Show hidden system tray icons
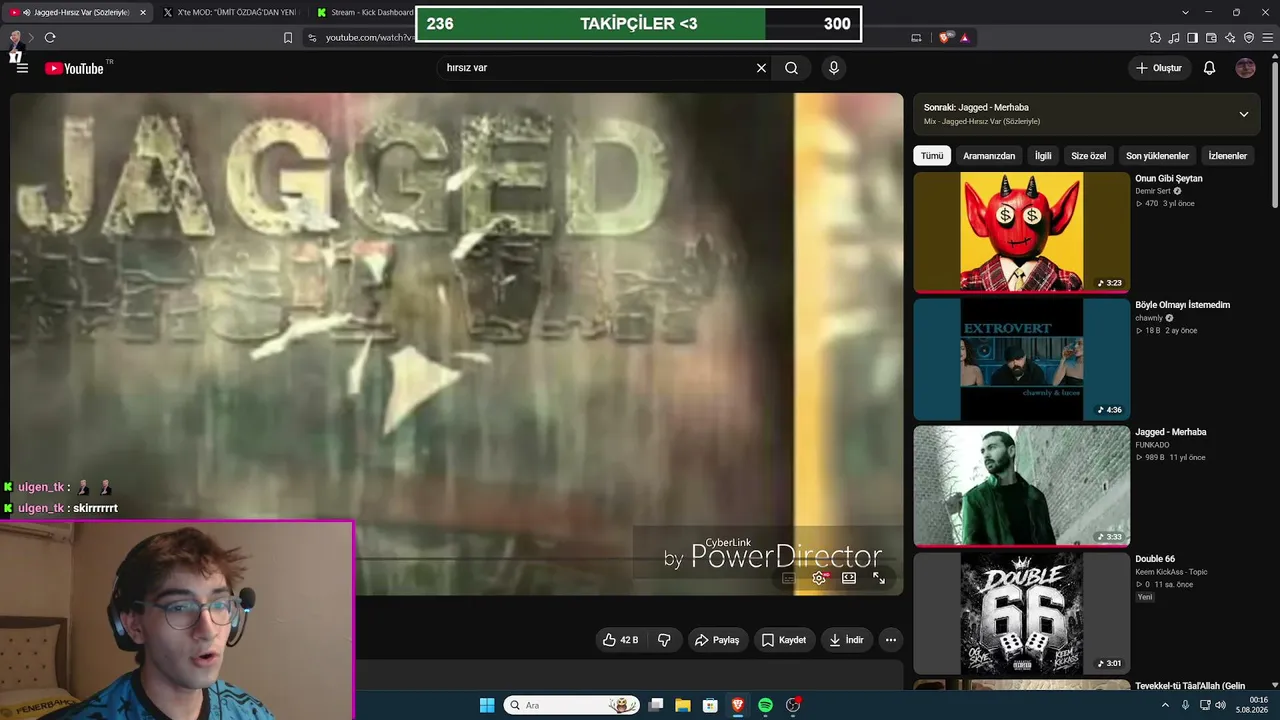The width and height of the screenshot is (1280, 720). (1164, 705)
